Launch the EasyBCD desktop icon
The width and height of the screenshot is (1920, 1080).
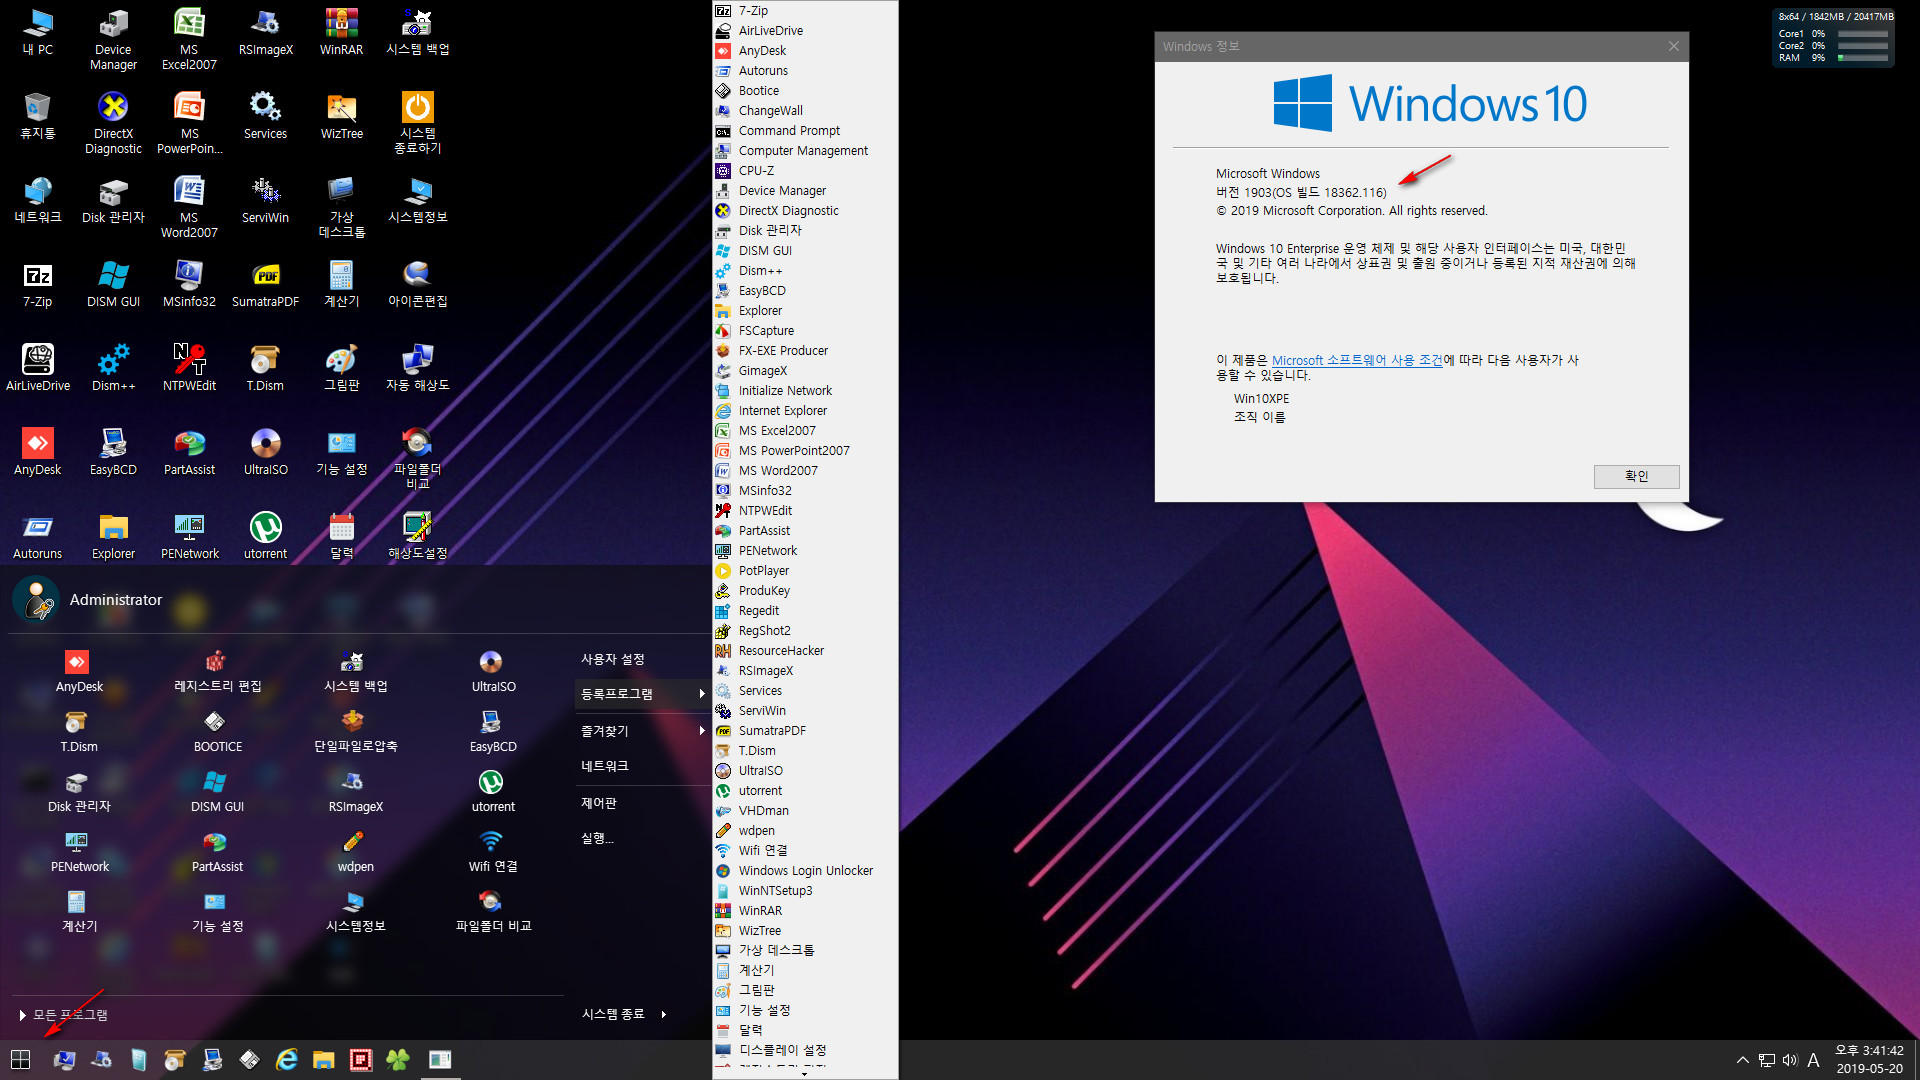coord(113,452)
